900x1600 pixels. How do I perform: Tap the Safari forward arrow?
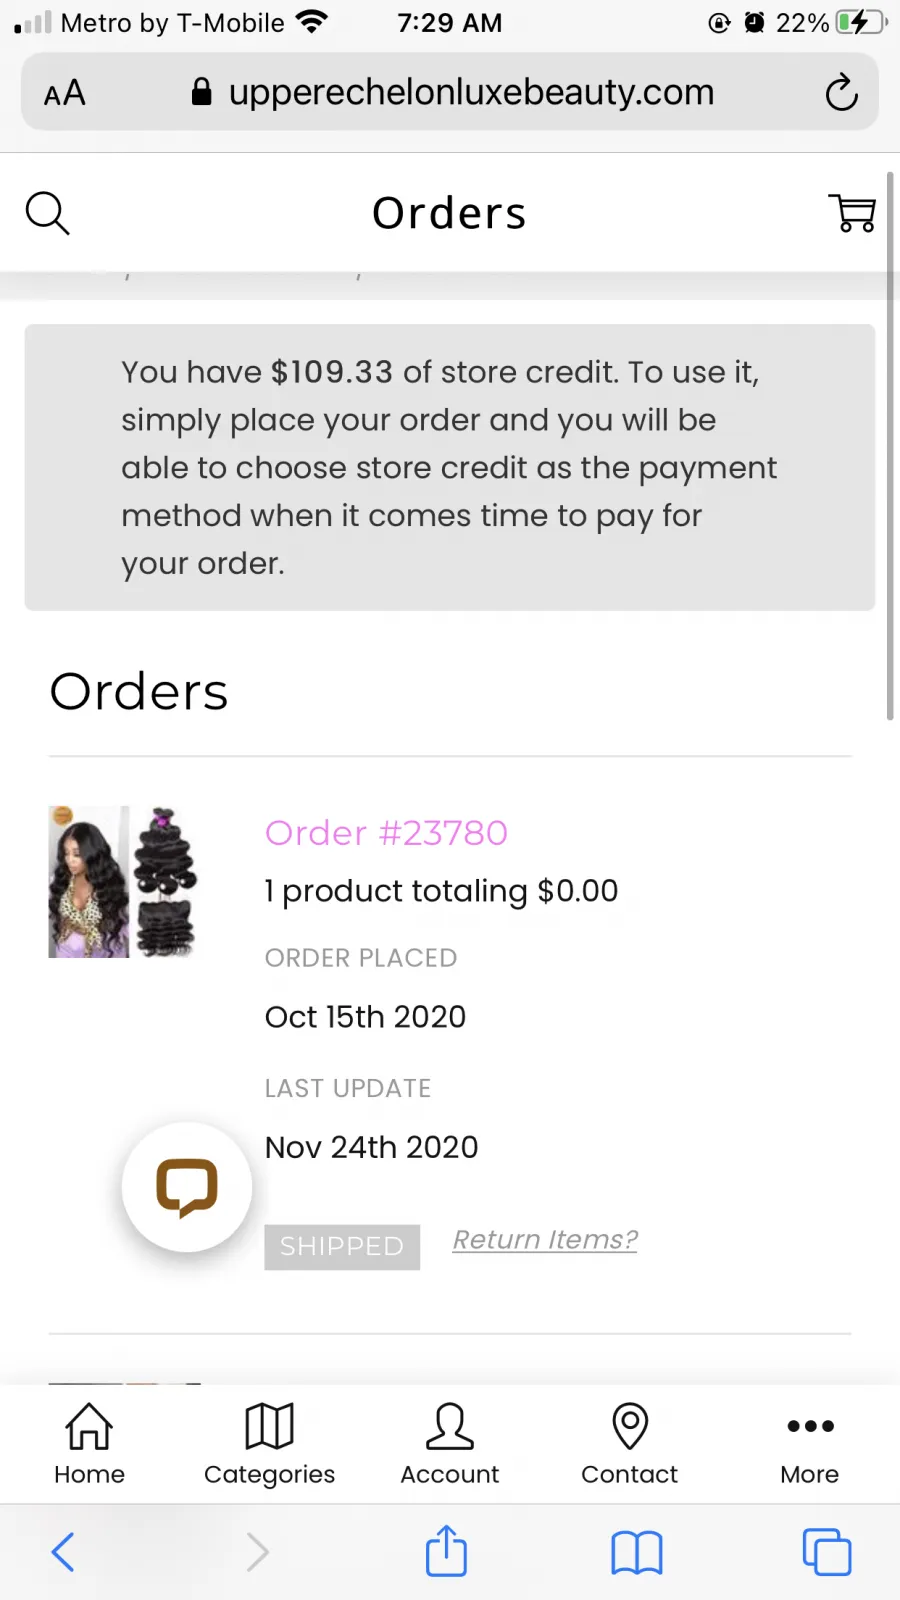[257, 1552]
